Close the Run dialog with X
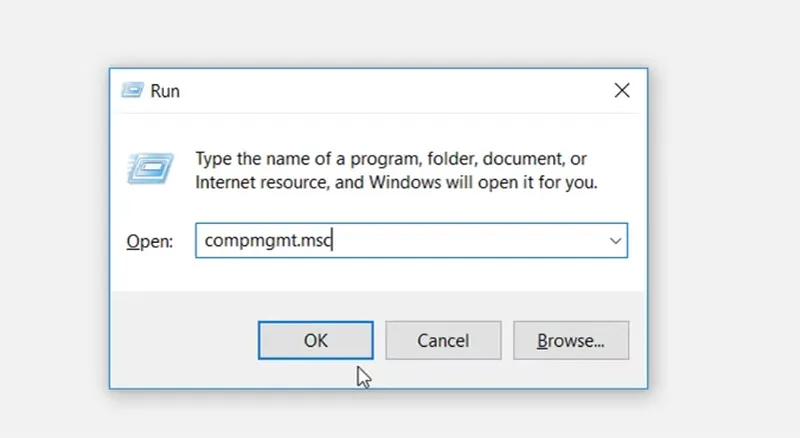The width and height of the screenshot is (800, 438). 622,90
